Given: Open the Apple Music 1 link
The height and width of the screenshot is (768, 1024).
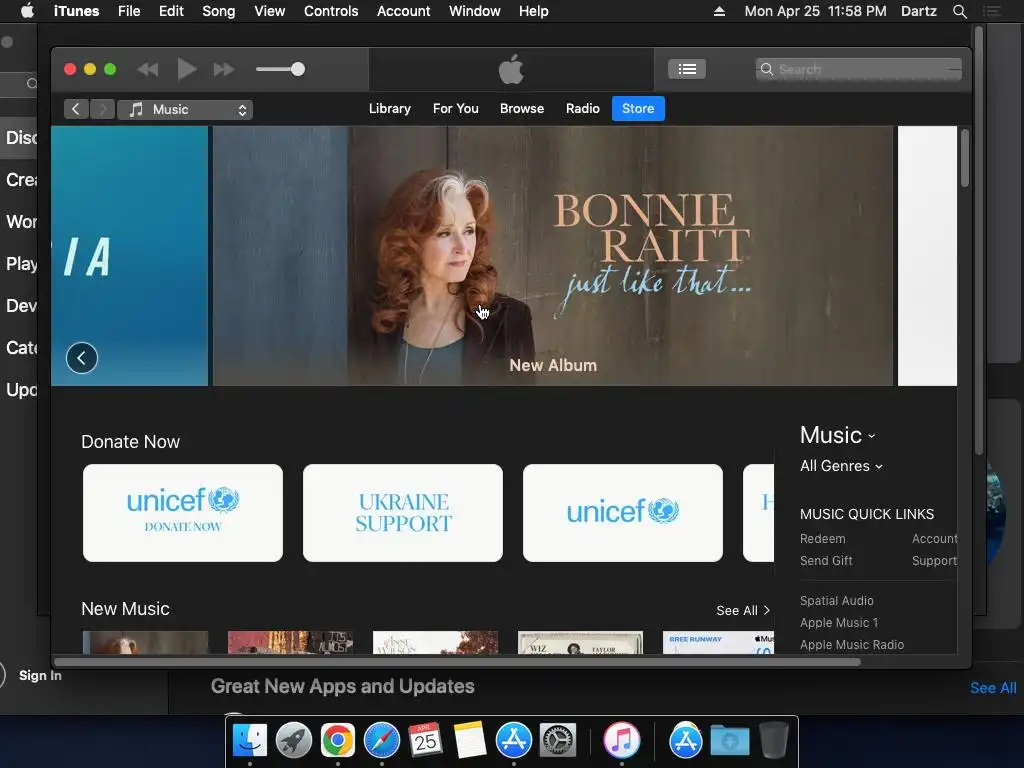Looking at the screenshot, I should pyautogui.click(x=839, y=622).
